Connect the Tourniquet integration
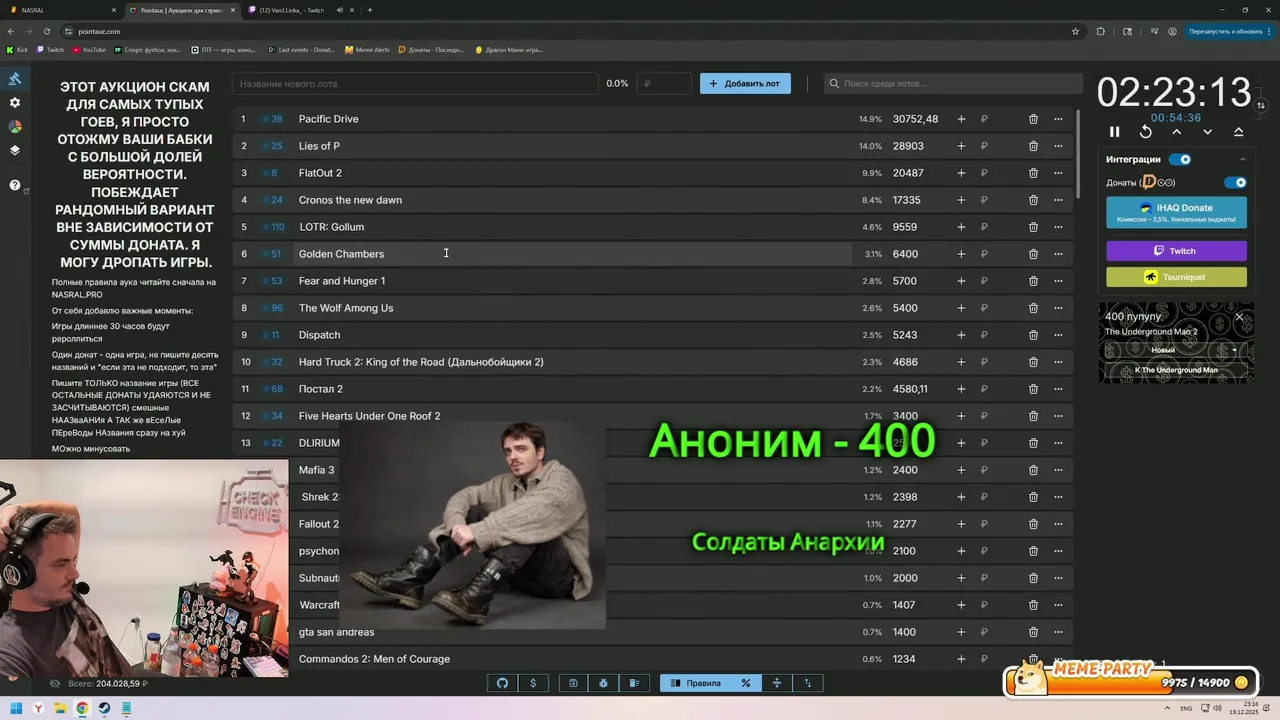Viewport: 1280px width, 720px height. [1176, 277]
